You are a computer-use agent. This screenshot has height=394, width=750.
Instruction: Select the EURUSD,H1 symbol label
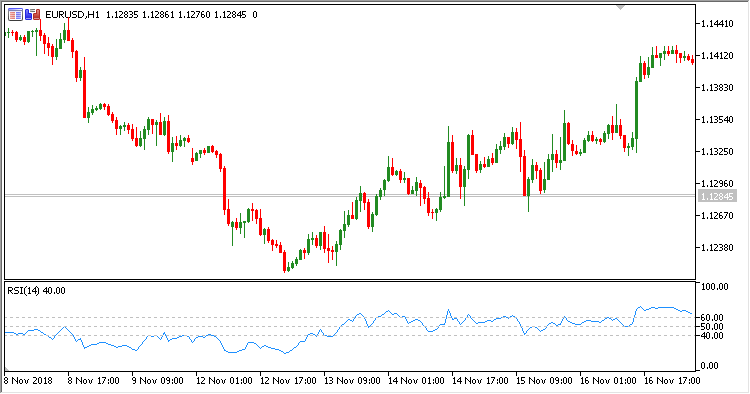coord(72,15)
